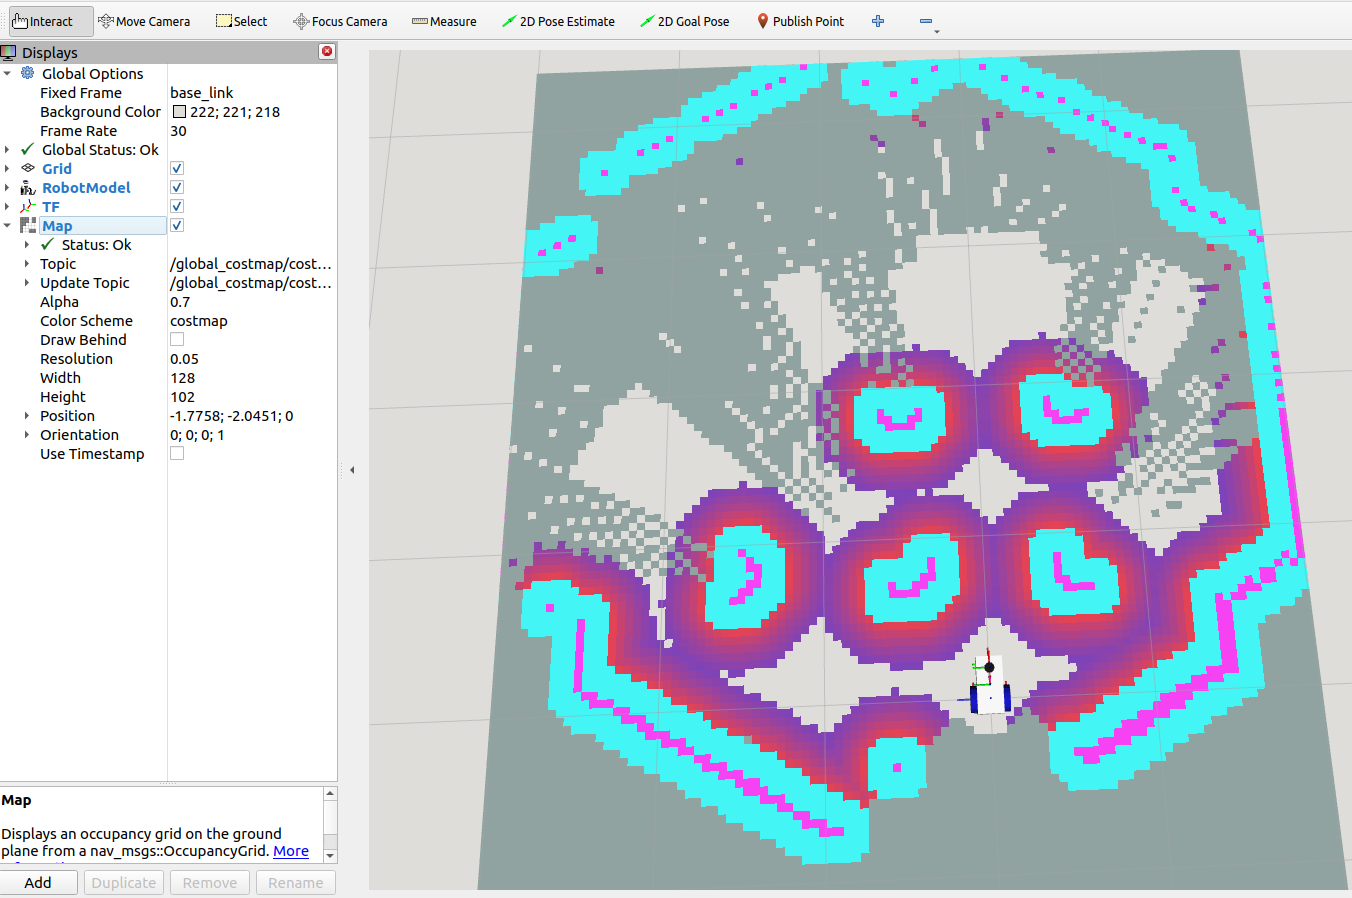Click the Map Status Ok checkmark icon
This screenshot has height=898, width=1352.
(x=47, y=244)
